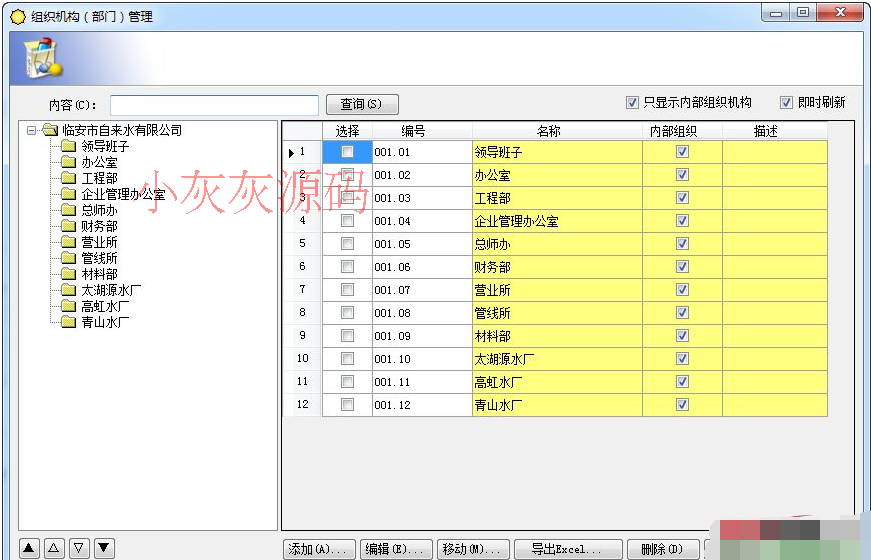Click the hollow down-arrow button
Screen dimensions: 871x560
point(79,548)
